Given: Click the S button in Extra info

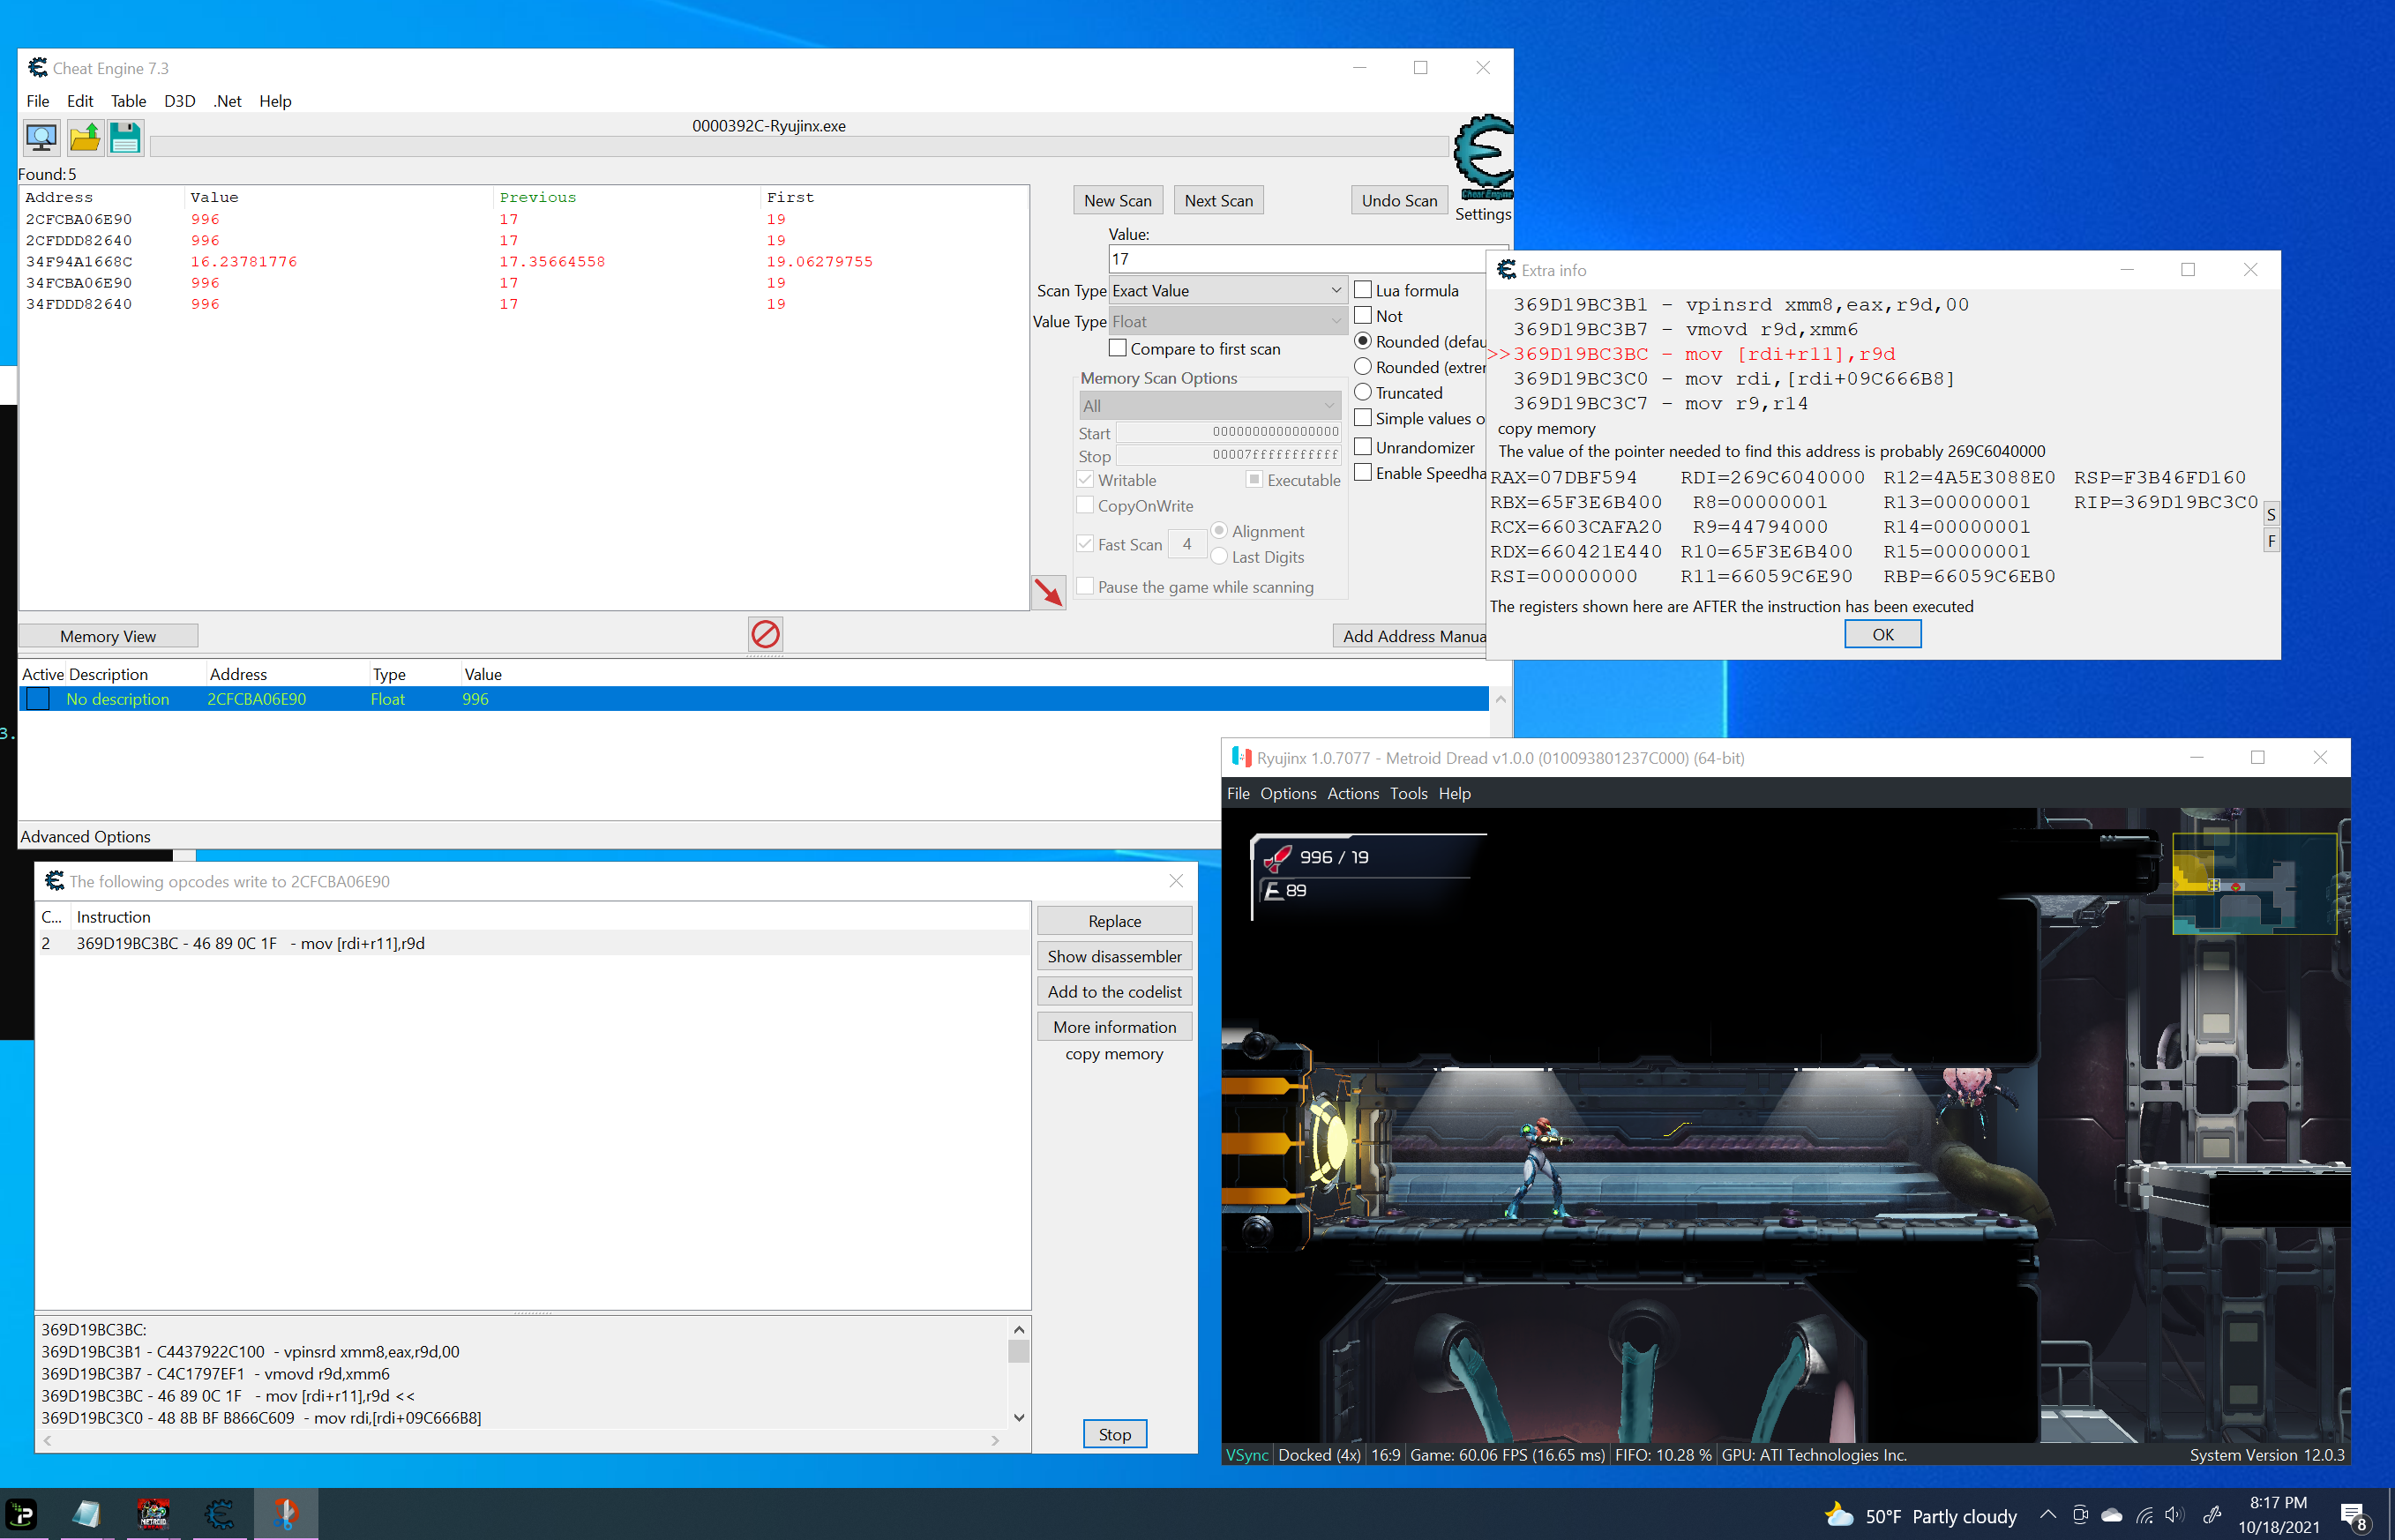Looking at the screenshot, I should 2271,515.
